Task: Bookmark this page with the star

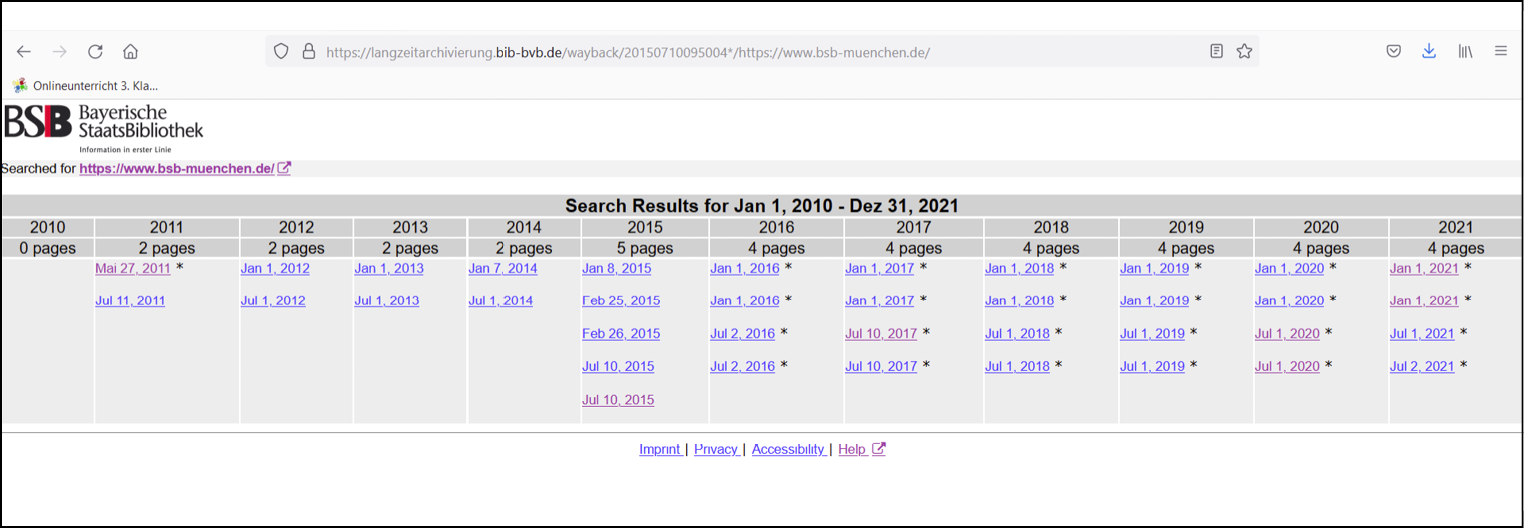Action: pyautogui.click(x=1244, y=51)
